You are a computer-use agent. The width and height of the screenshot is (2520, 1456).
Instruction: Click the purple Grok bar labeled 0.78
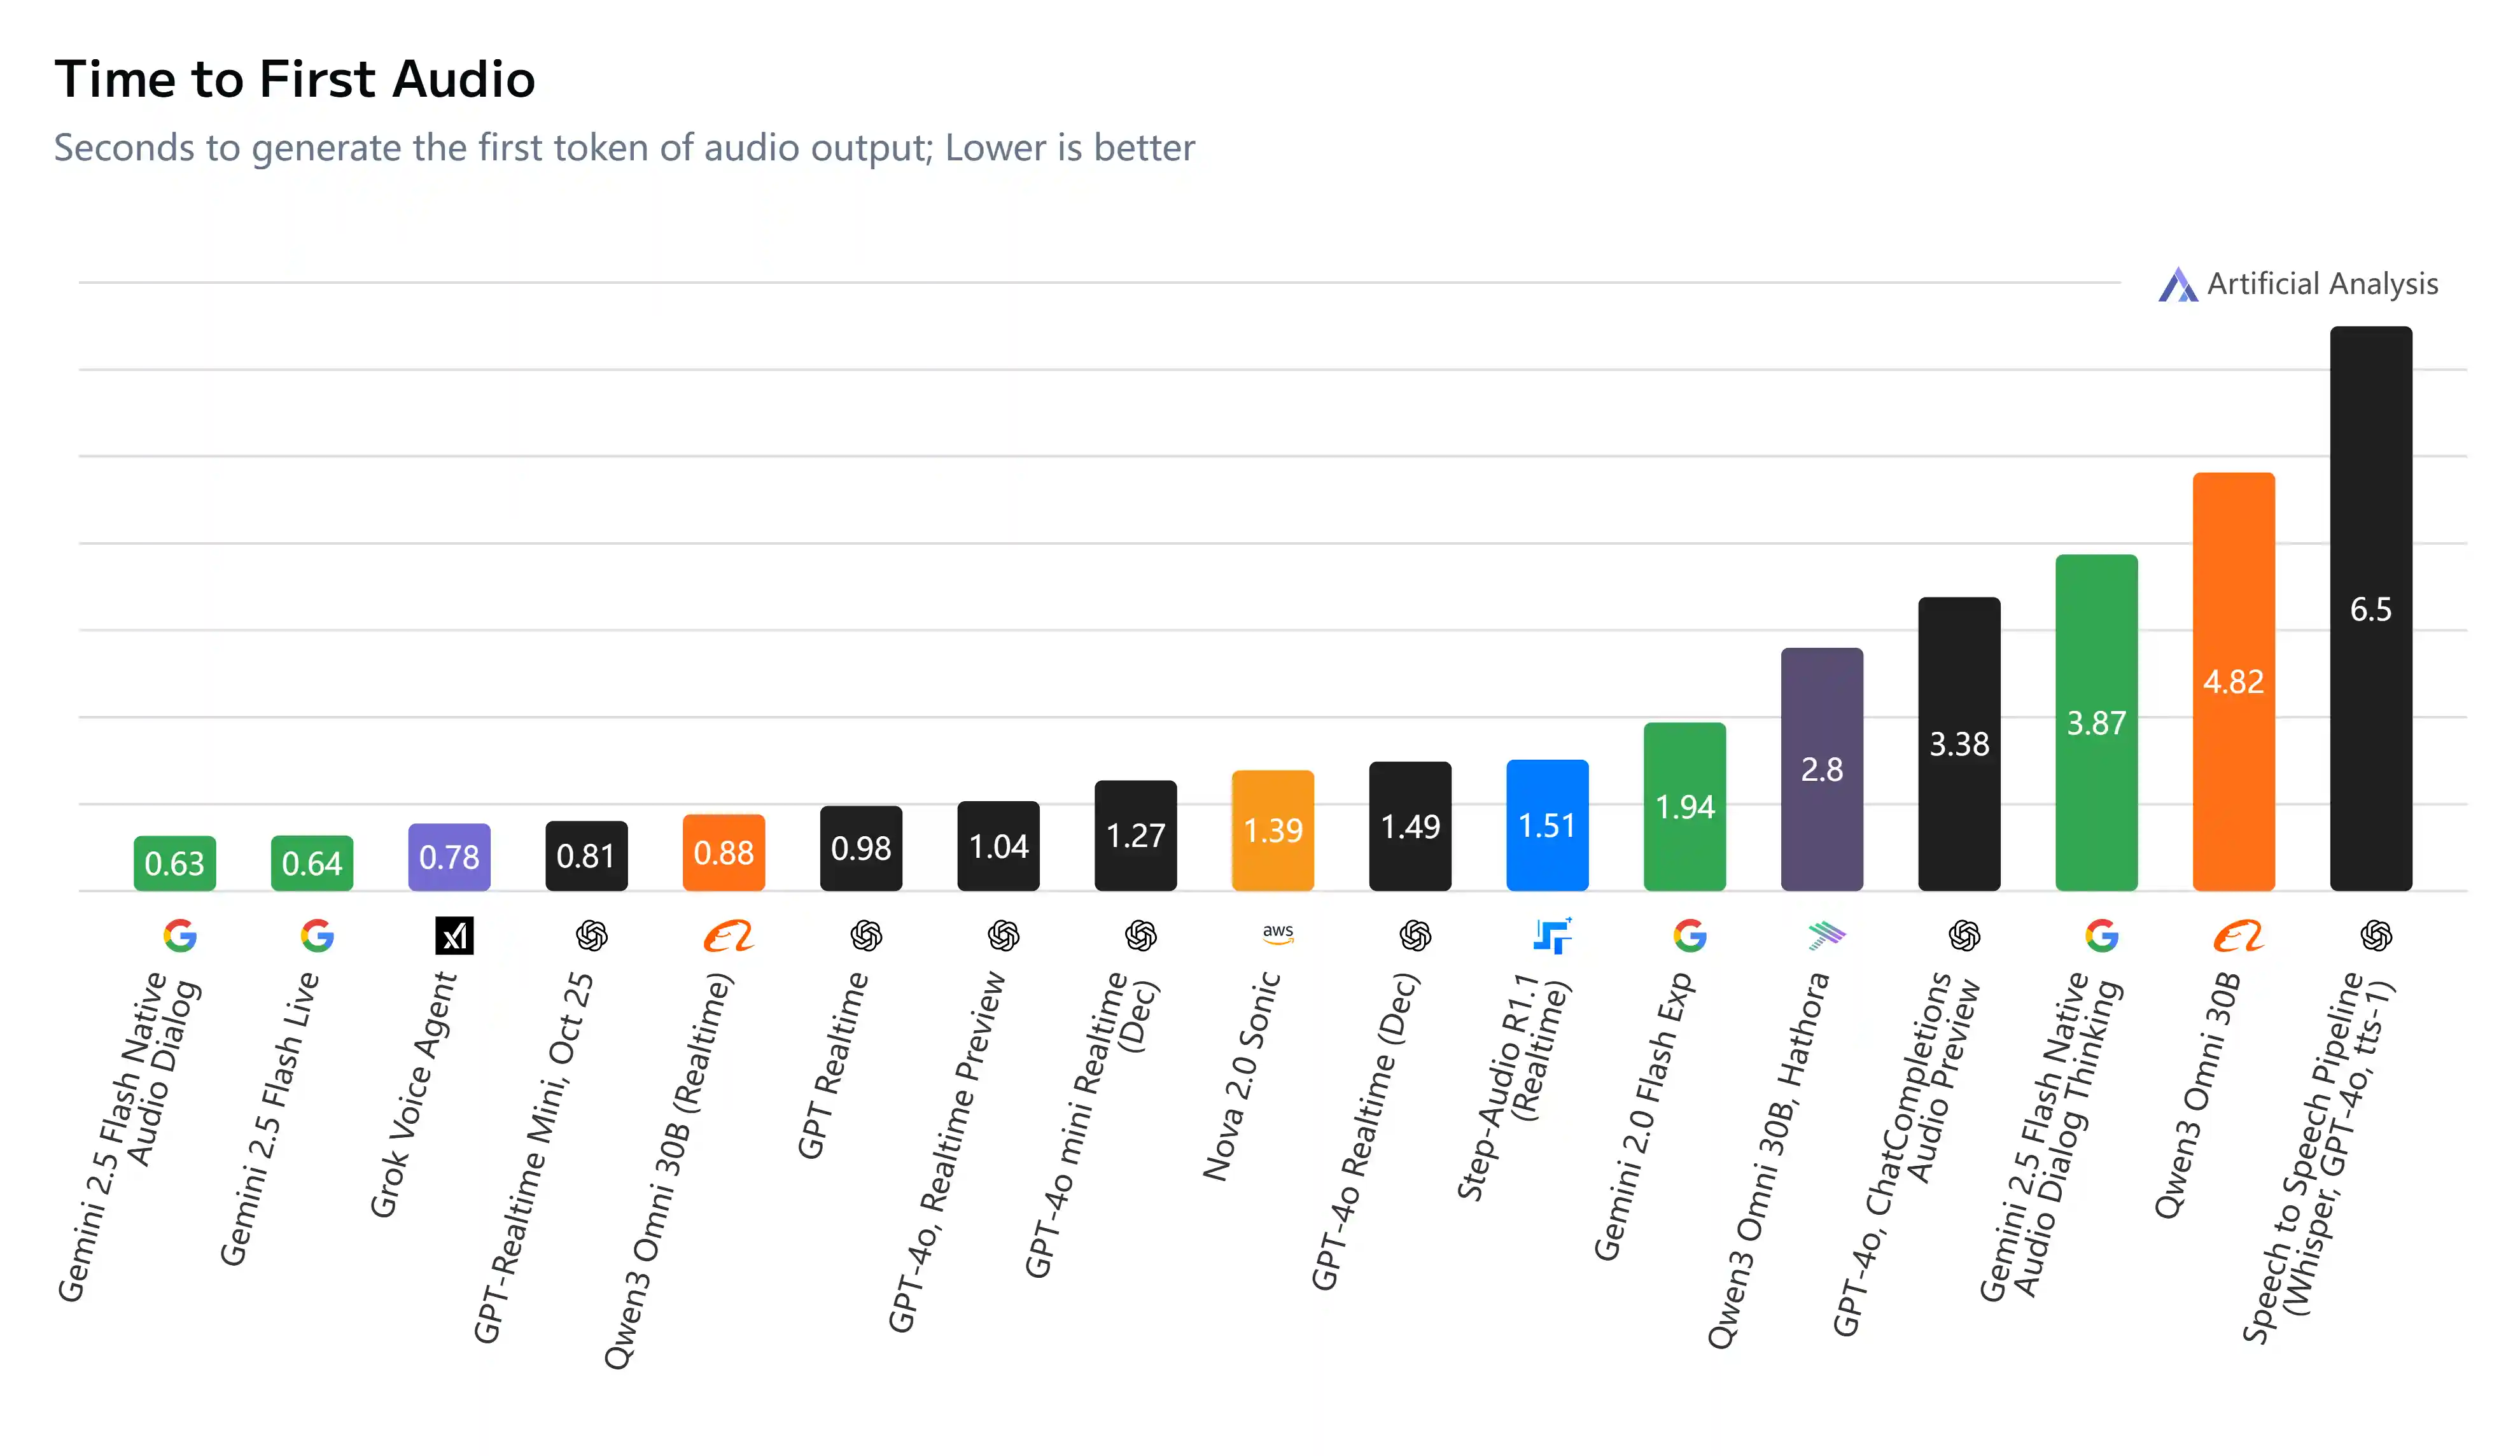point(449,857)
